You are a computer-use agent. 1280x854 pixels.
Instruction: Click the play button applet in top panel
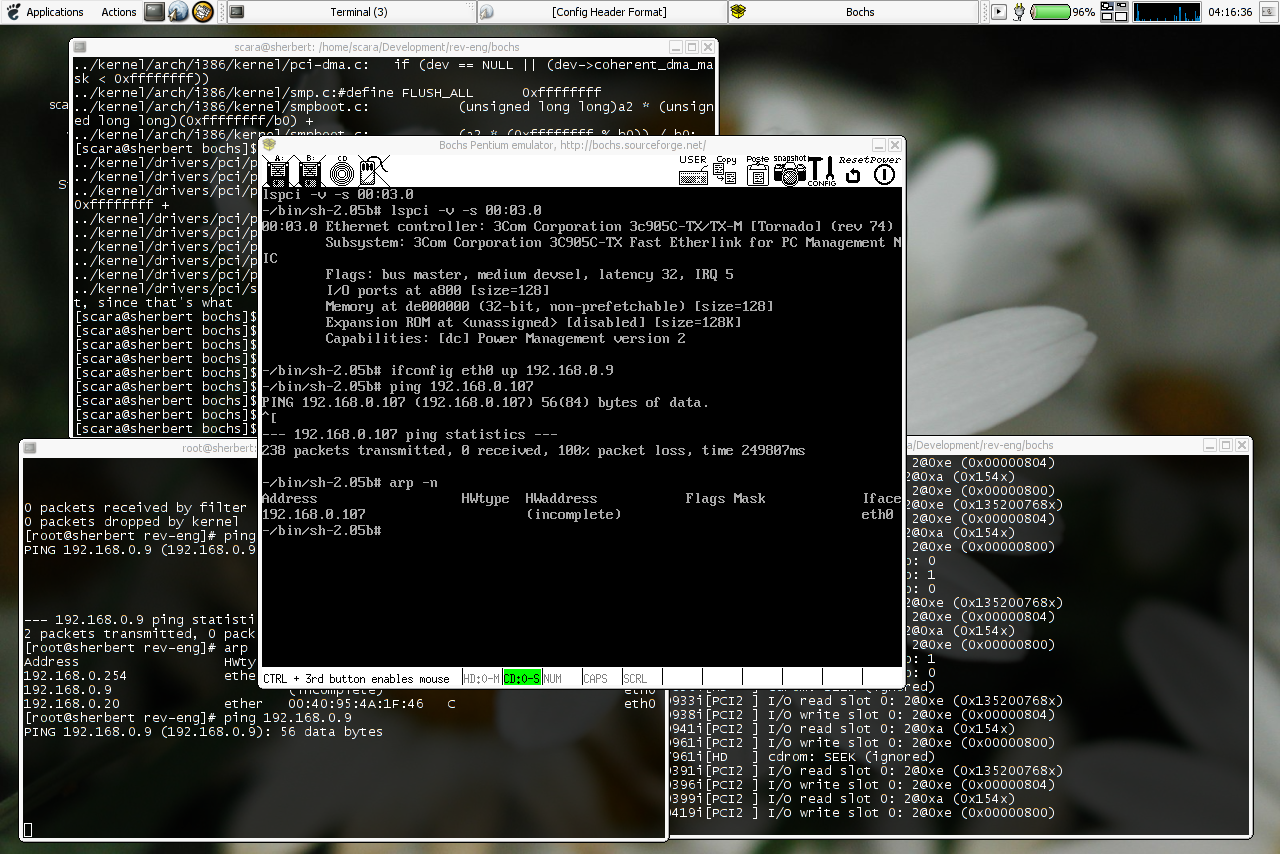(x=999, y=12)
